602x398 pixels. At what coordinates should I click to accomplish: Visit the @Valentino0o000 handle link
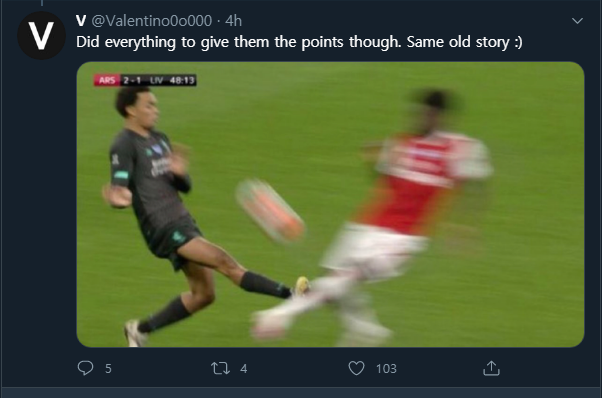pyautogui.click(x=152, y=21)
